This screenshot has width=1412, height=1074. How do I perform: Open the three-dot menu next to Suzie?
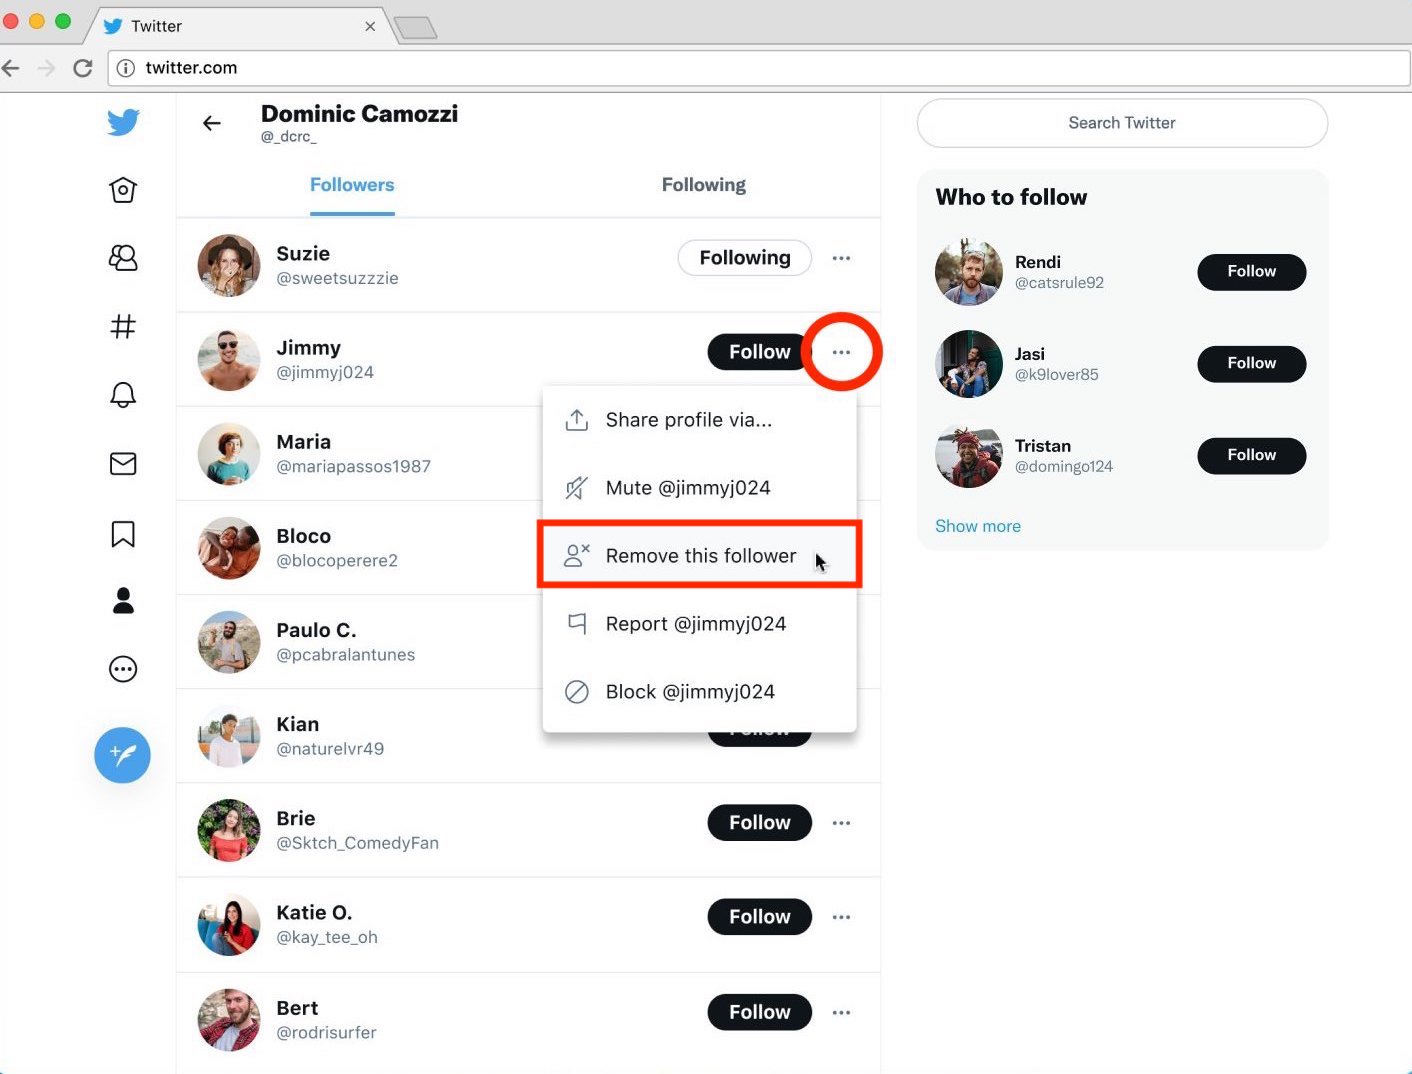click(x=841, y=257)
